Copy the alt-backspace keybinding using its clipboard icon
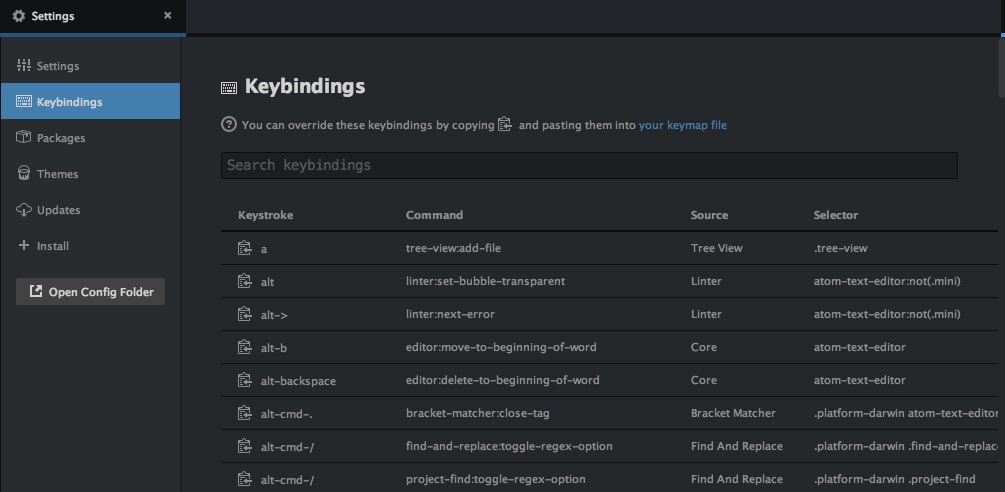The height and width of the screenshot is (492, 1005). pyautogui.click(x=243, y=380)
